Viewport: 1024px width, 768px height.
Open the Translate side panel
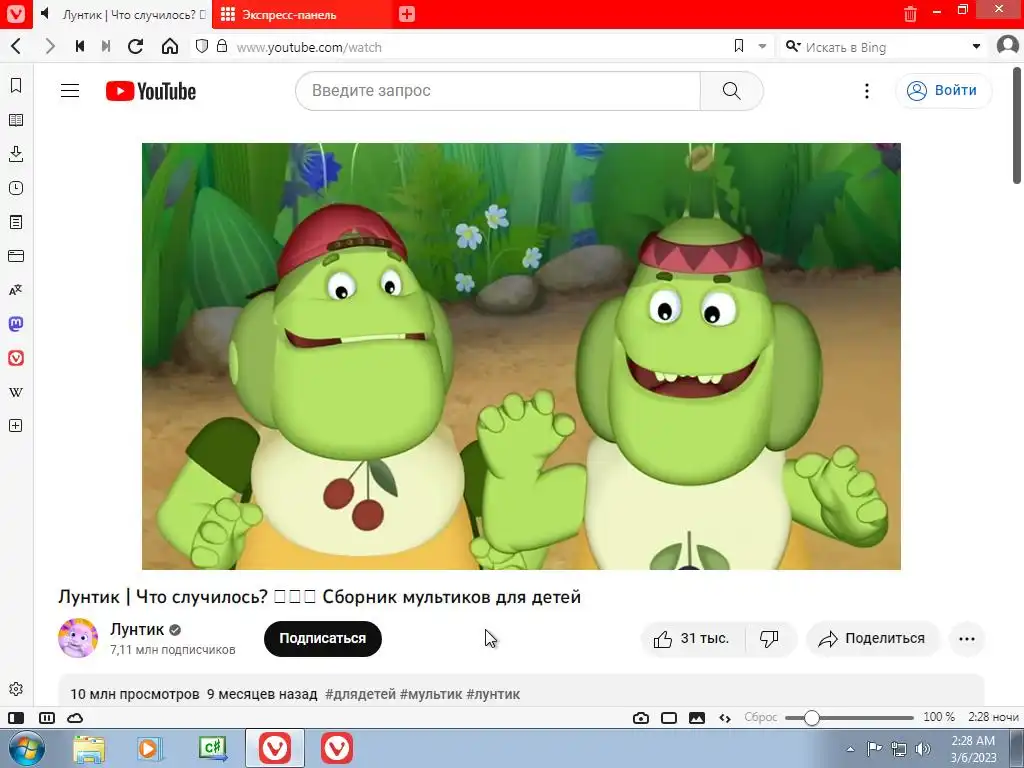[x=16, y=290]
